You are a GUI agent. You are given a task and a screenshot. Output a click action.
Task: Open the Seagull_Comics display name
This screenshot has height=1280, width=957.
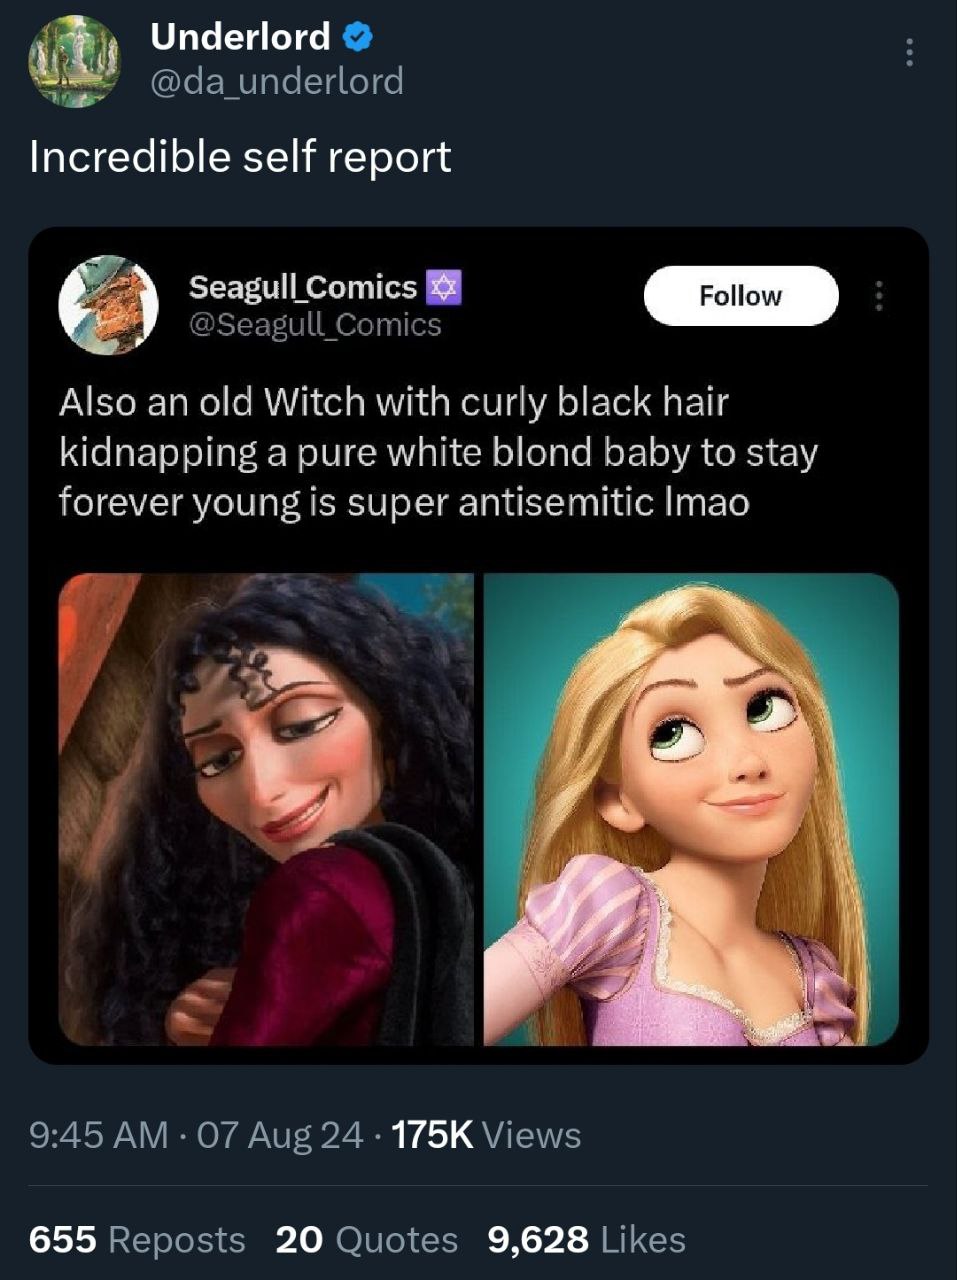coord(303,287)
